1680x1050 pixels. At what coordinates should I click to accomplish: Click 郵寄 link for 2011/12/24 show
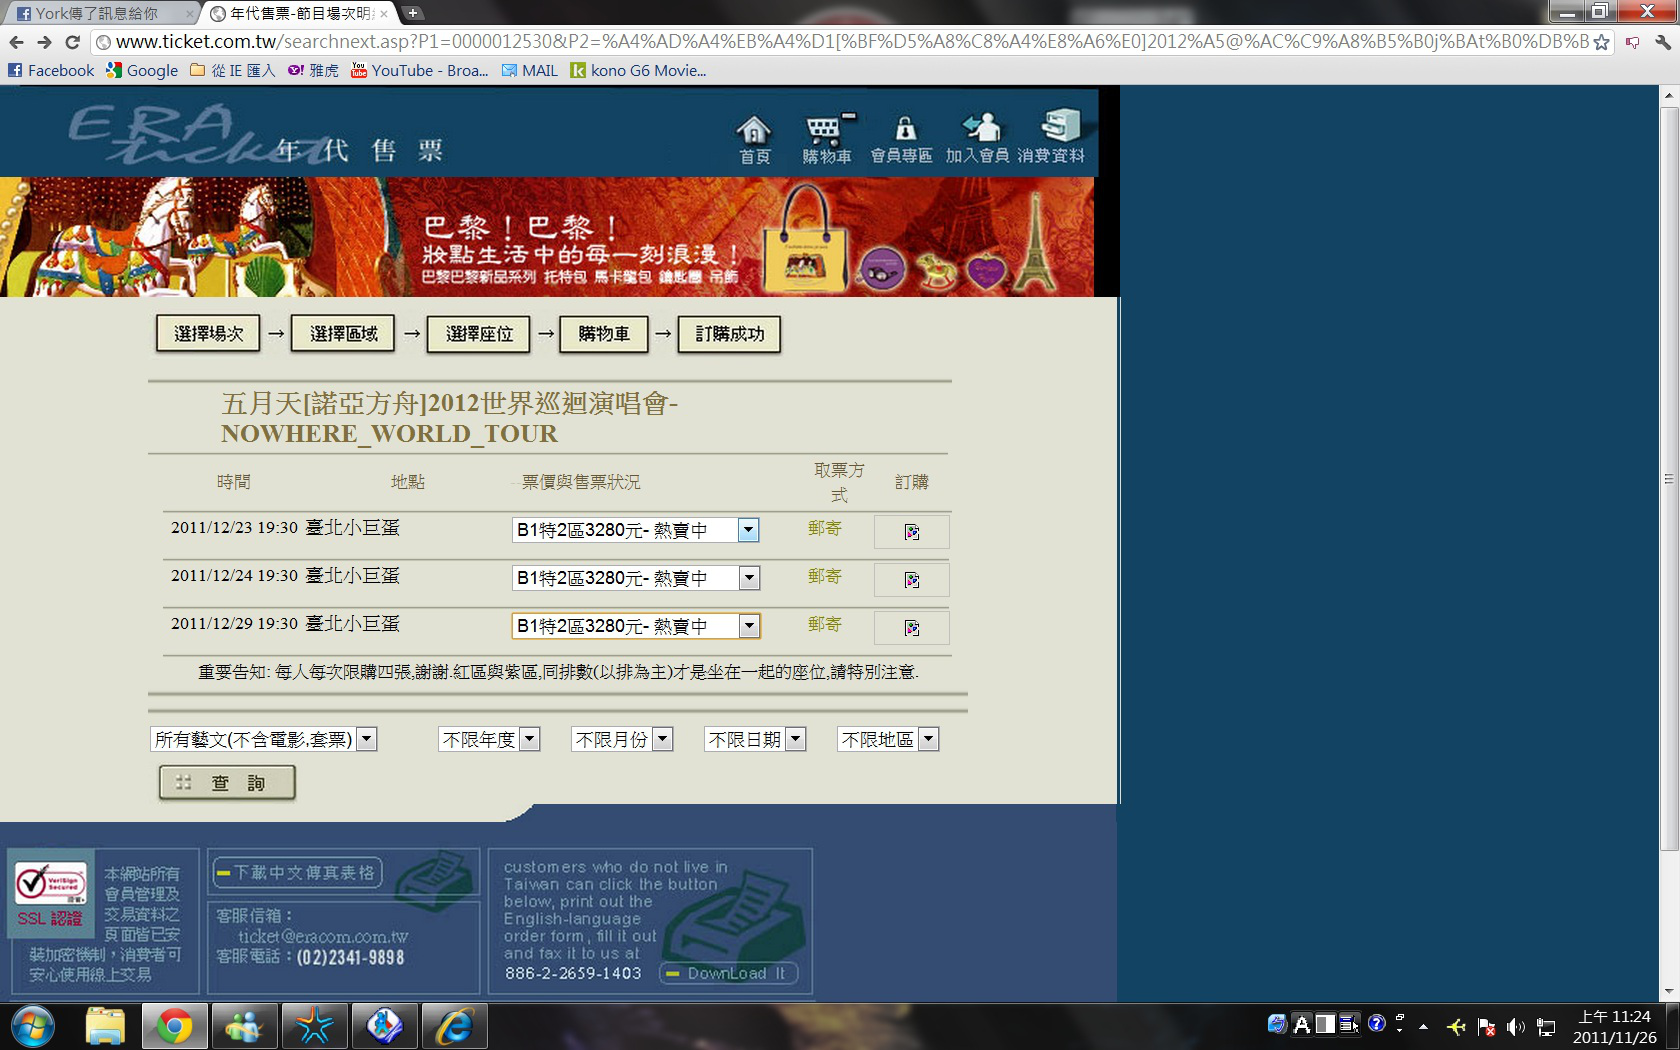(825, 576)
